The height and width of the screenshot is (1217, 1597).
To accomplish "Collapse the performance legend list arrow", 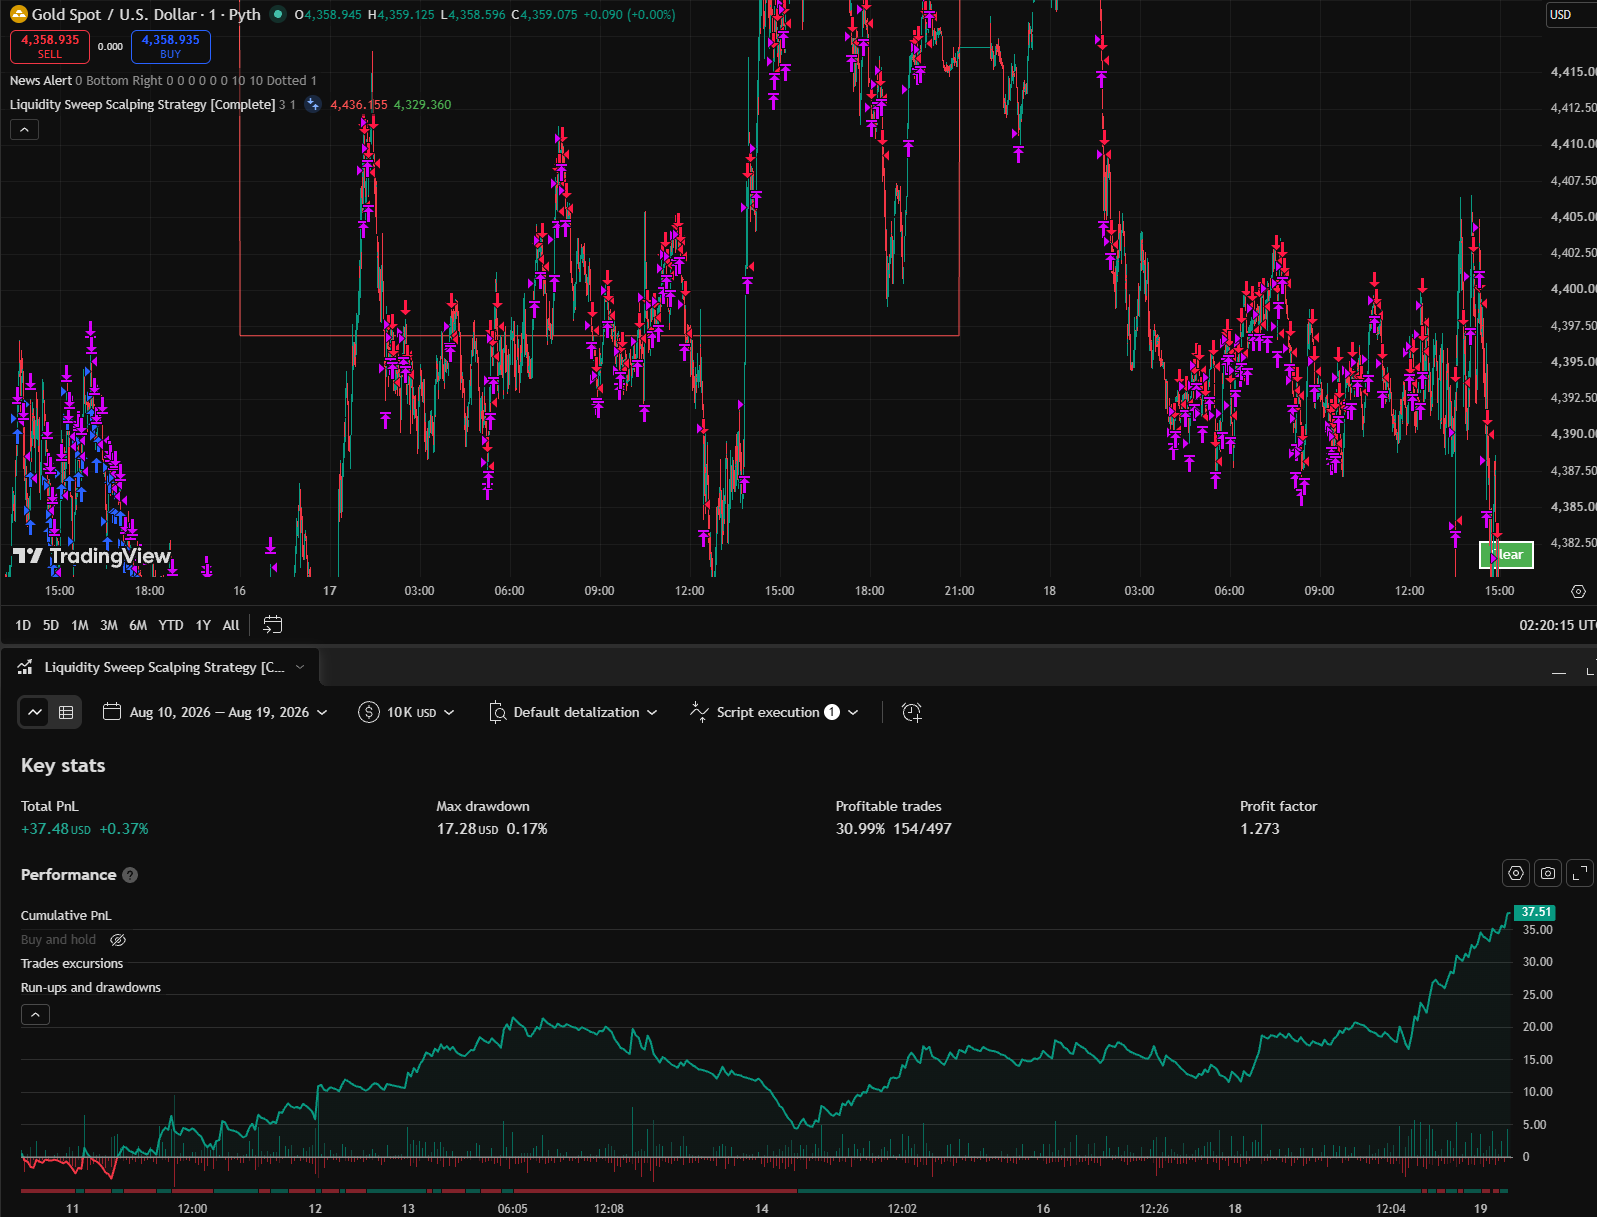I will point(35,1014).
